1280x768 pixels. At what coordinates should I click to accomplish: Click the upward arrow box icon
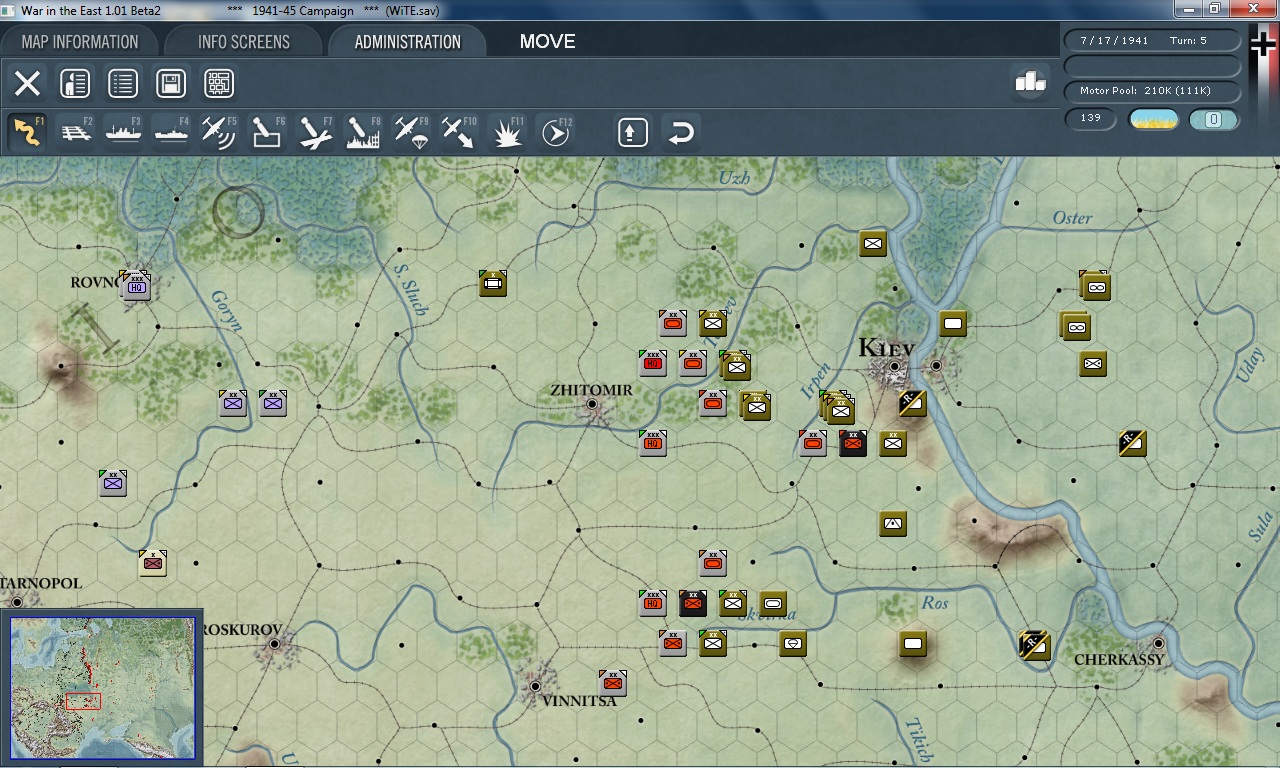[632, 132]
